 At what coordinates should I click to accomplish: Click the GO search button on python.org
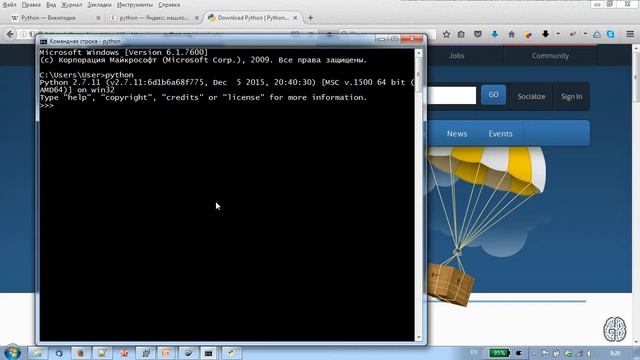(493, 95)
